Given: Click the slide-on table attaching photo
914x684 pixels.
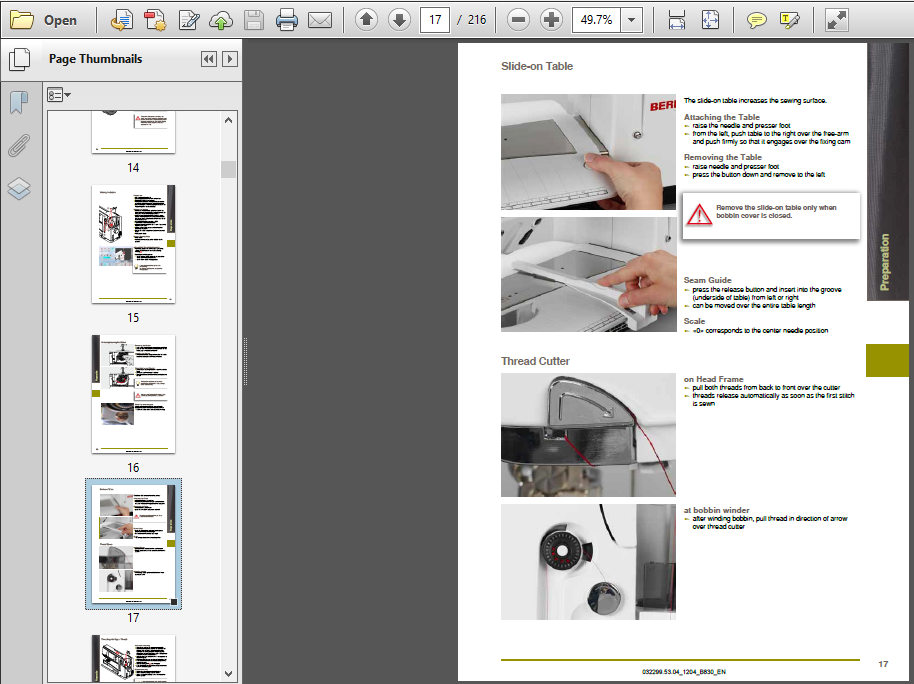Looking at the screenshot, I should point(589,152).
